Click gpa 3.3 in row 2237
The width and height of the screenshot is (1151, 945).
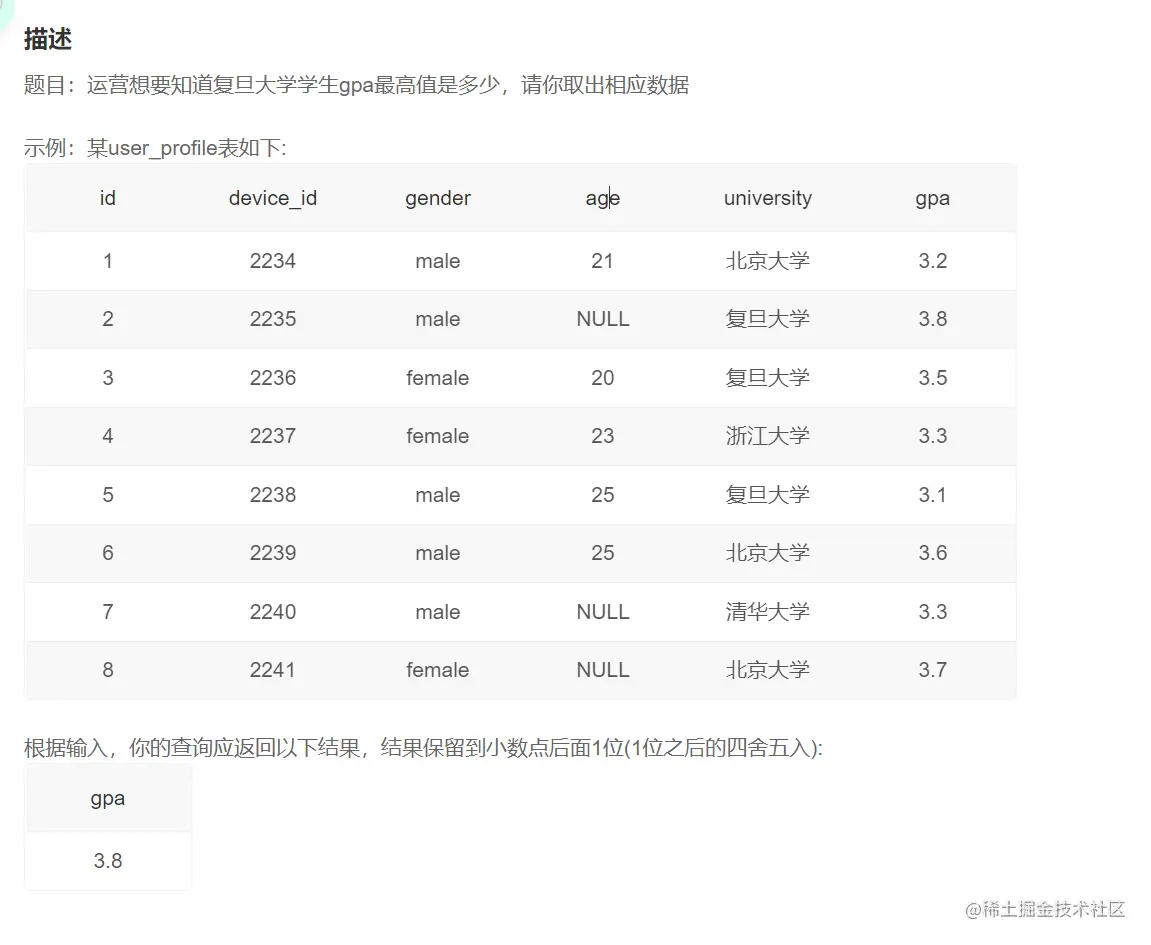point(933,436)
